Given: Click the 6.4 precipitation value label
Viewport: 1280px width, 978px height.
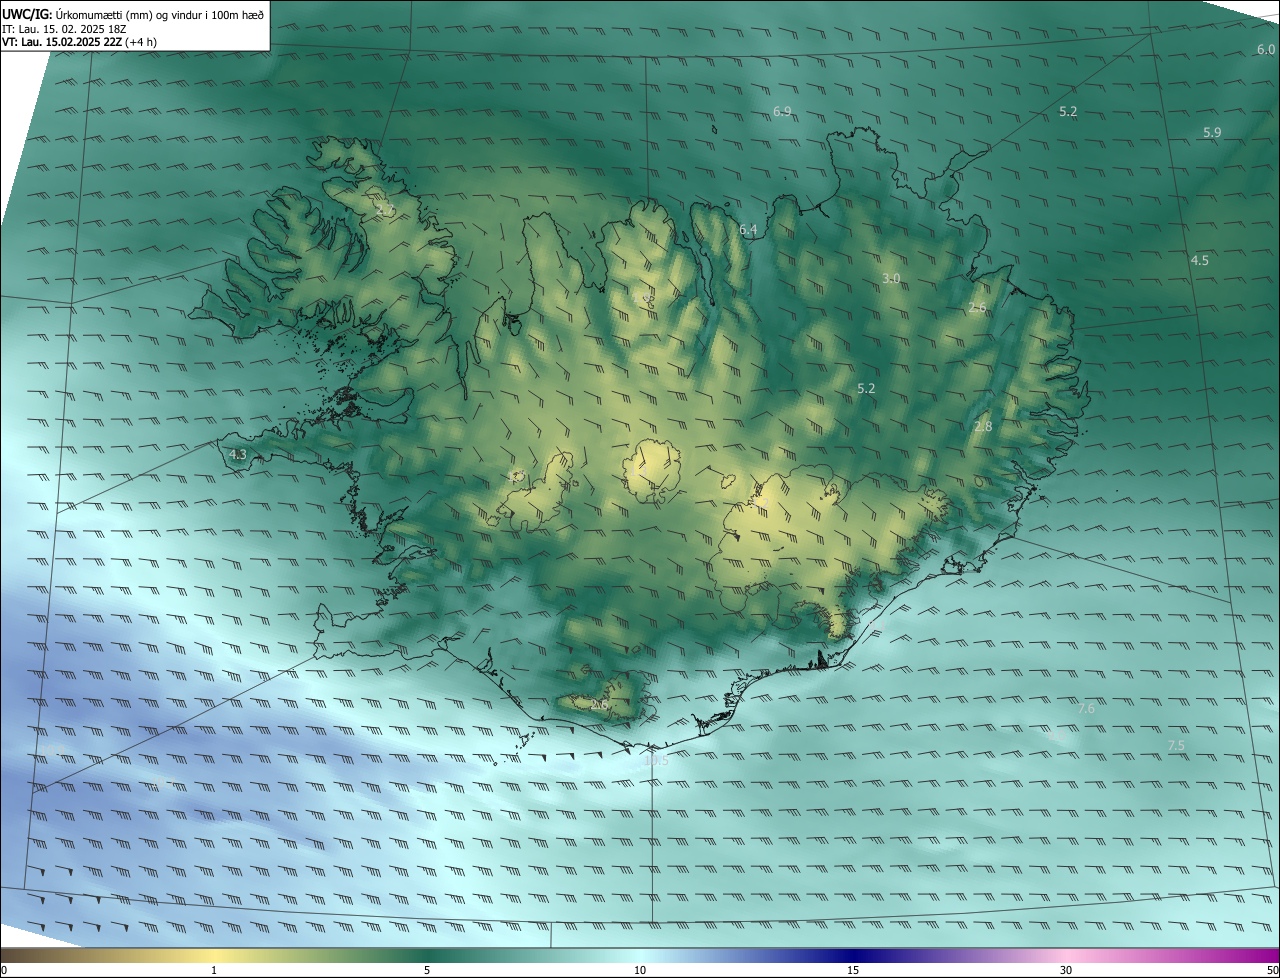Looking at the screenshot, I should coord(748,230).
